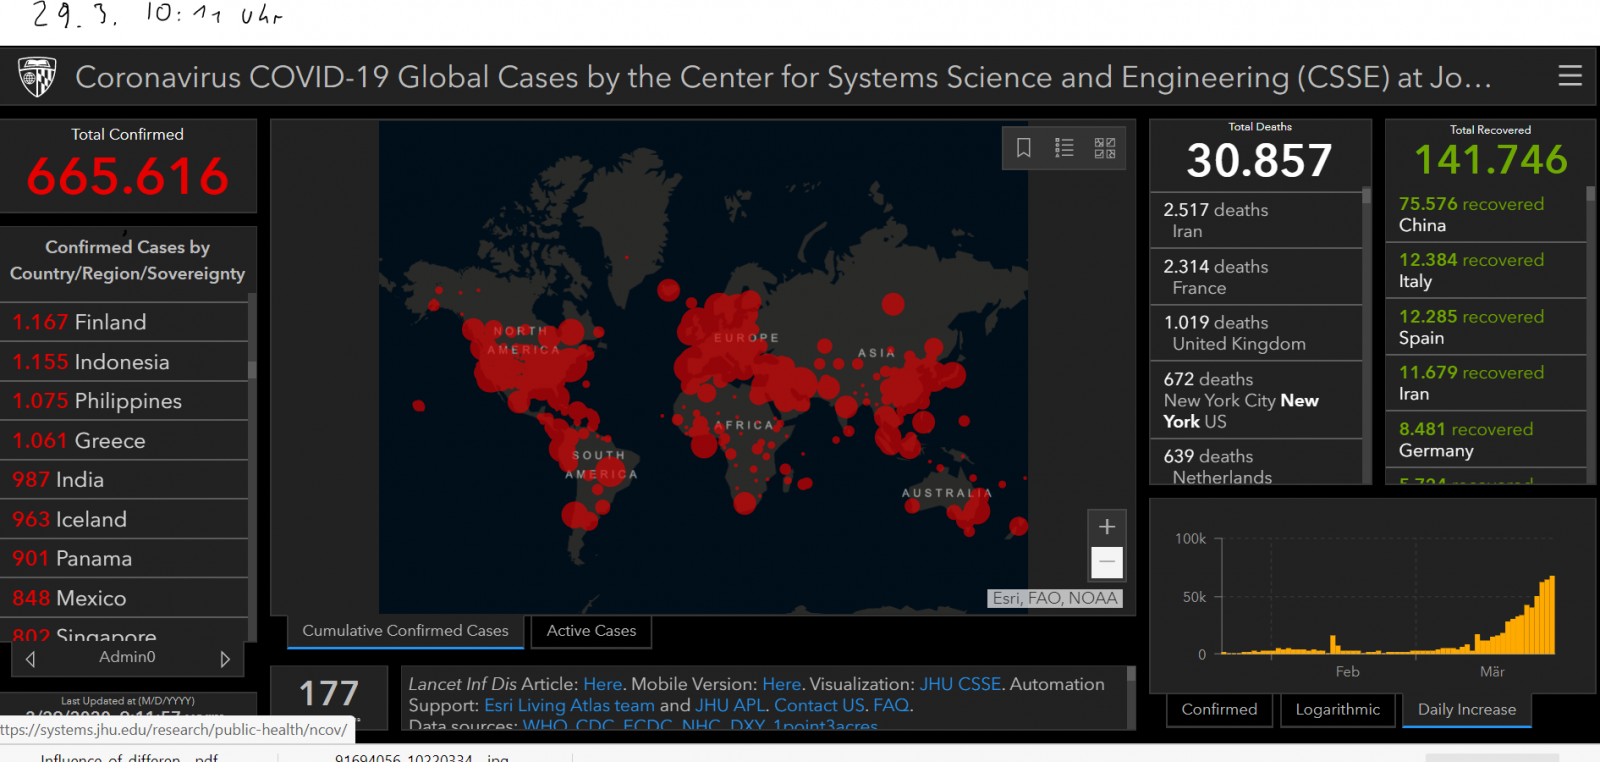Viewport: 1600px width, 762px height.
Task: Click the Germany recovered entry
Action: tap(1486, 440)
